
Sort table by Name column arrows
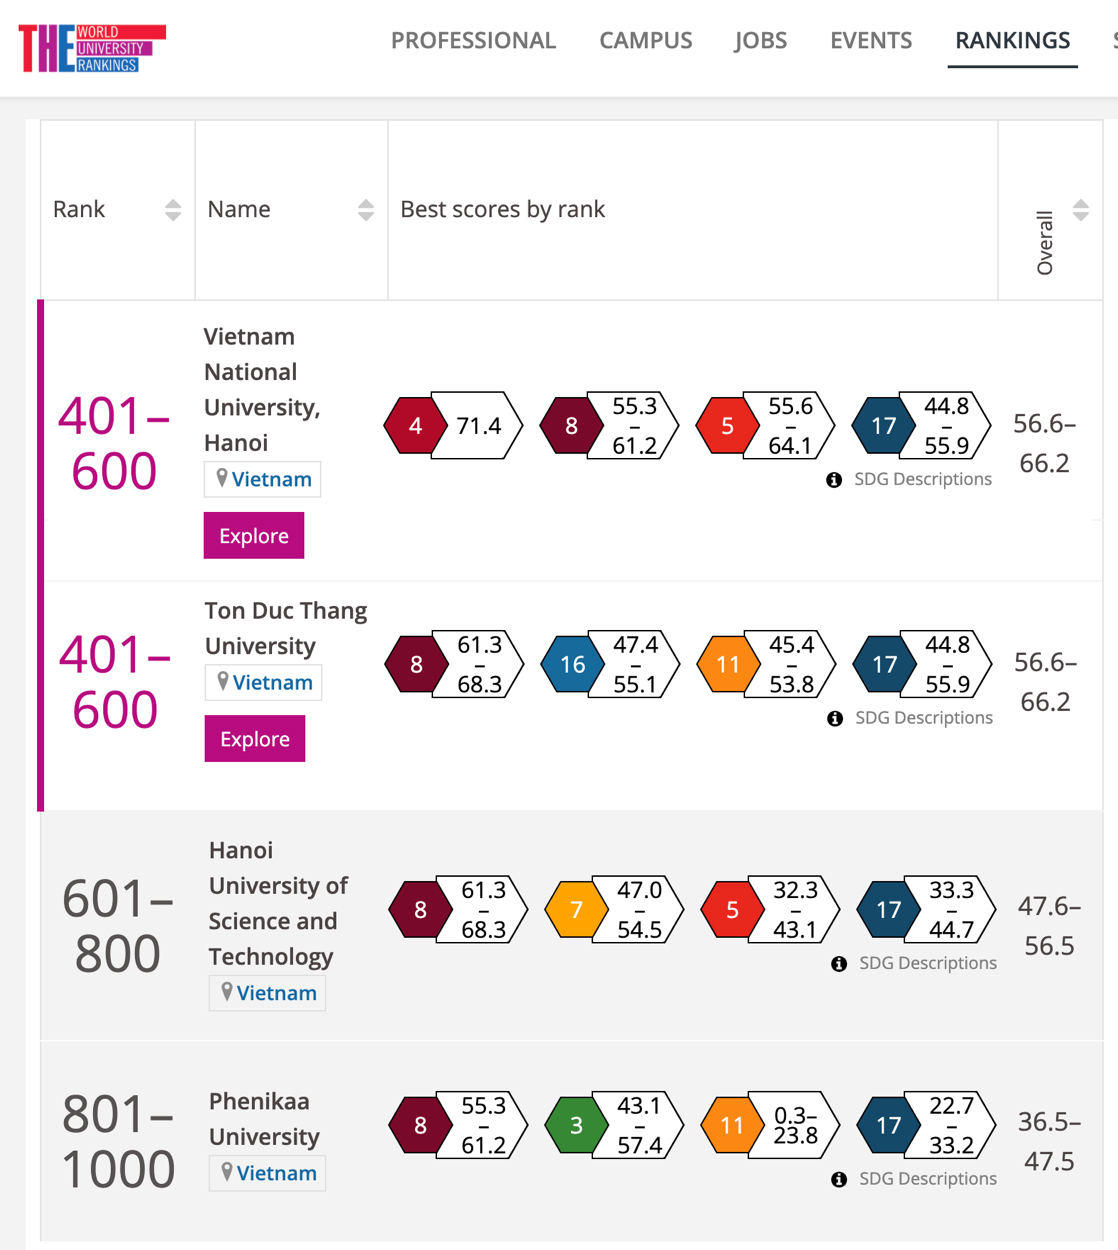click(x=366, y=210)
